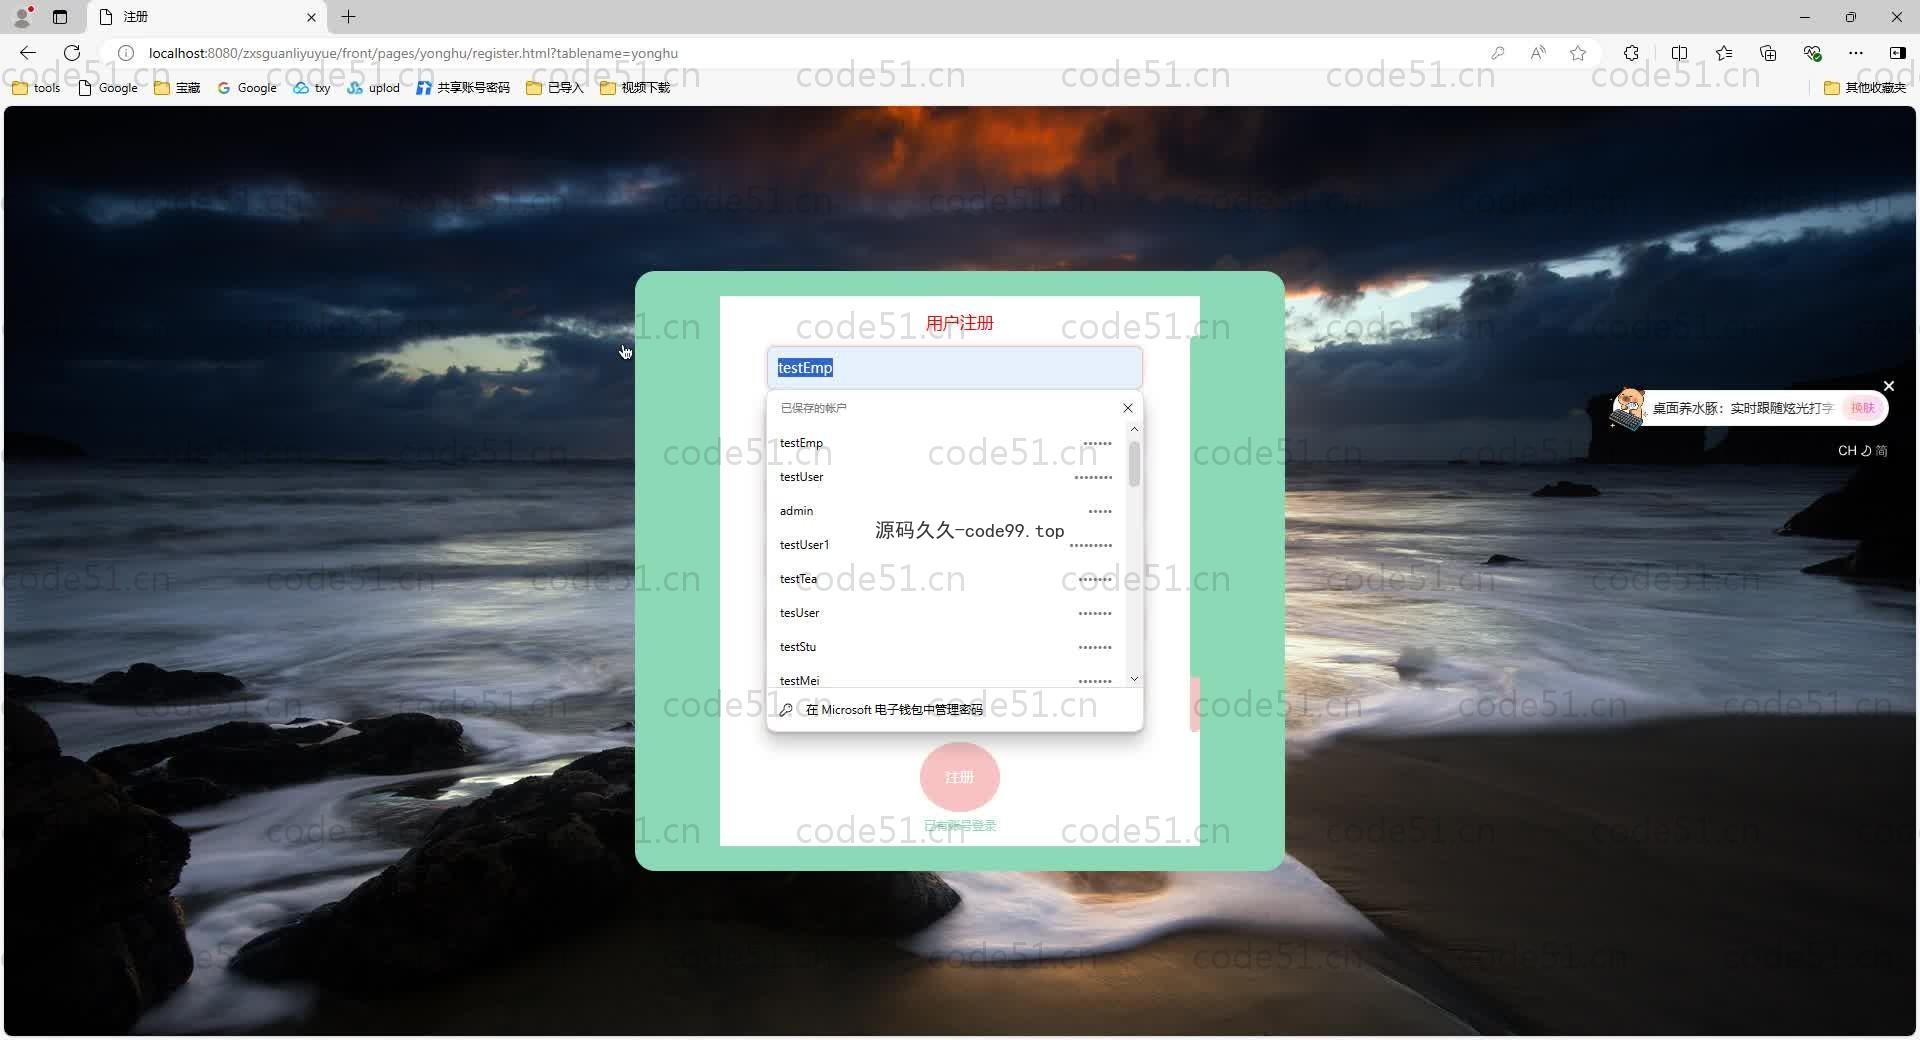Screen dimensions: 1920x1040
Task: Open the collections icon
Action: click(x=1768, y=53)
